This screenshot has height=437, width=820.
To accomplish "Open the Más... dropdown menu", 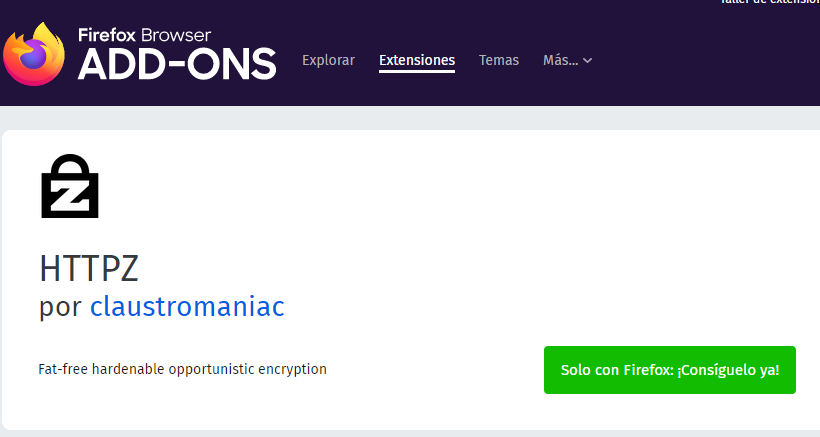I will 567,60.
